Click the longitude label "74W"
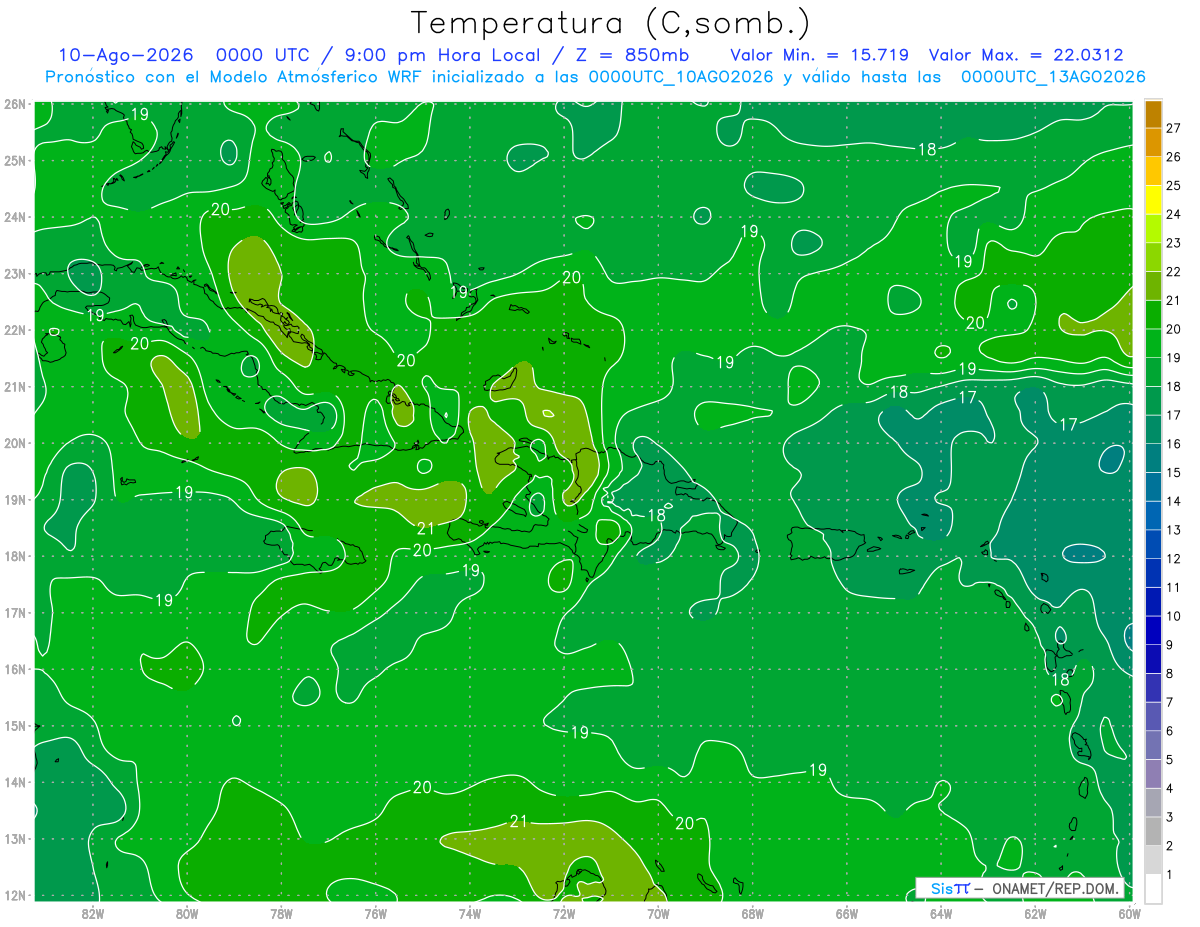1200x927 pixels. click(470, 913)
